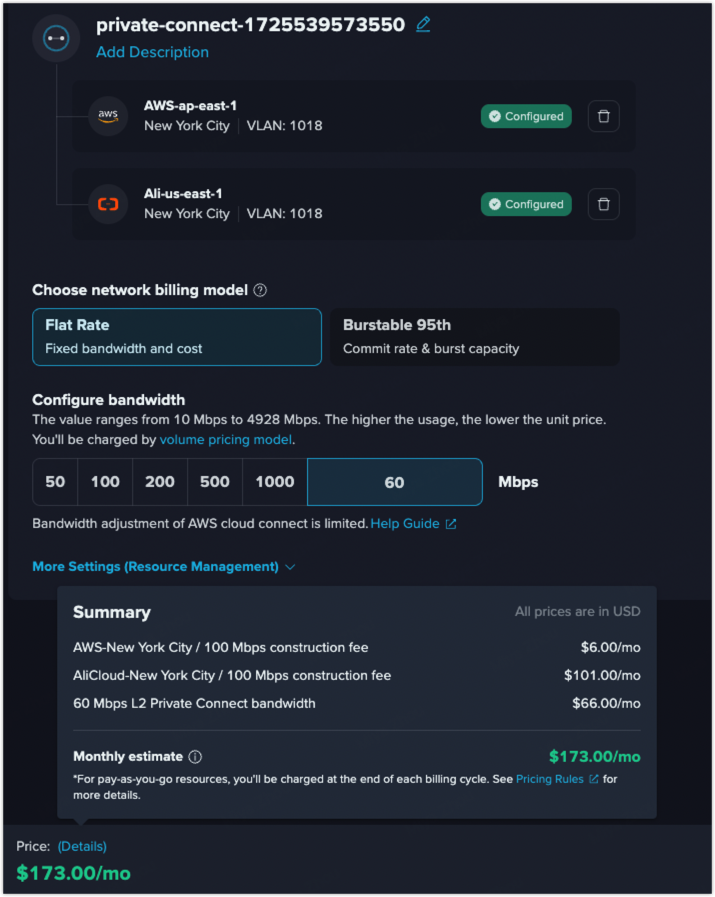Viewport: 715px width, 897px height.
Task: Toggle price Details popup
Action: [82, 846]
